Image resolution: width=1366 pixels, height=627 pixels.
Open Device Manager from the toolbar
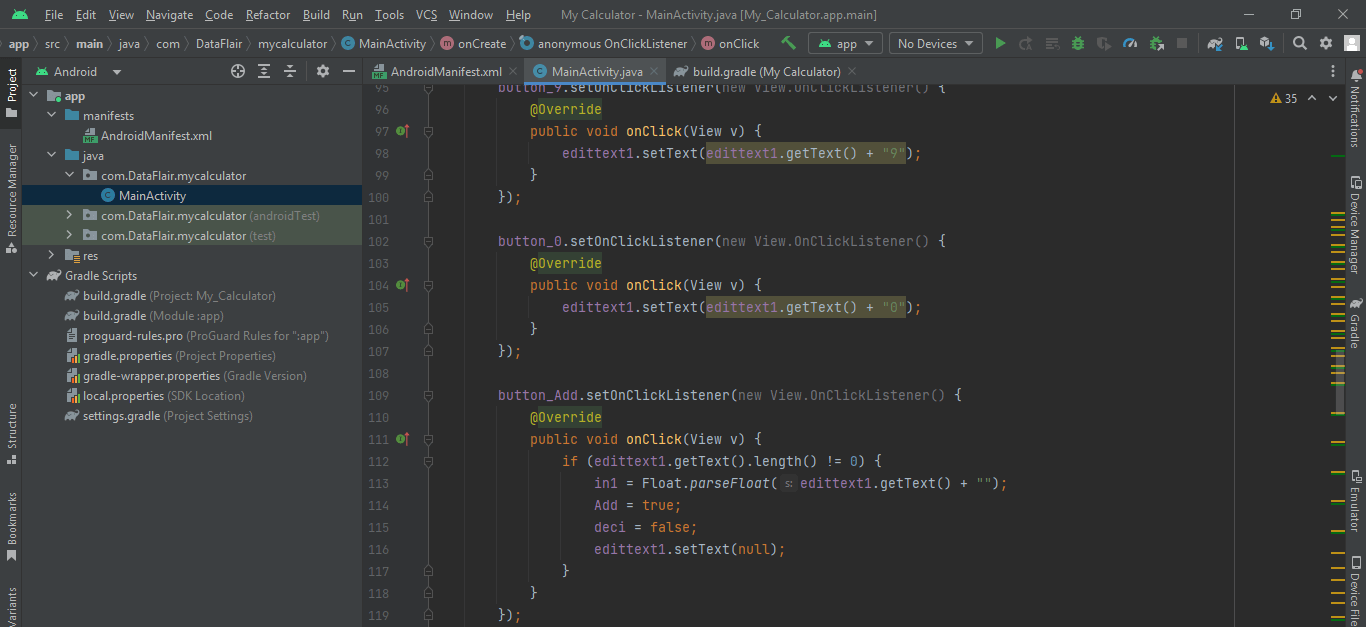coord(1241,44)
